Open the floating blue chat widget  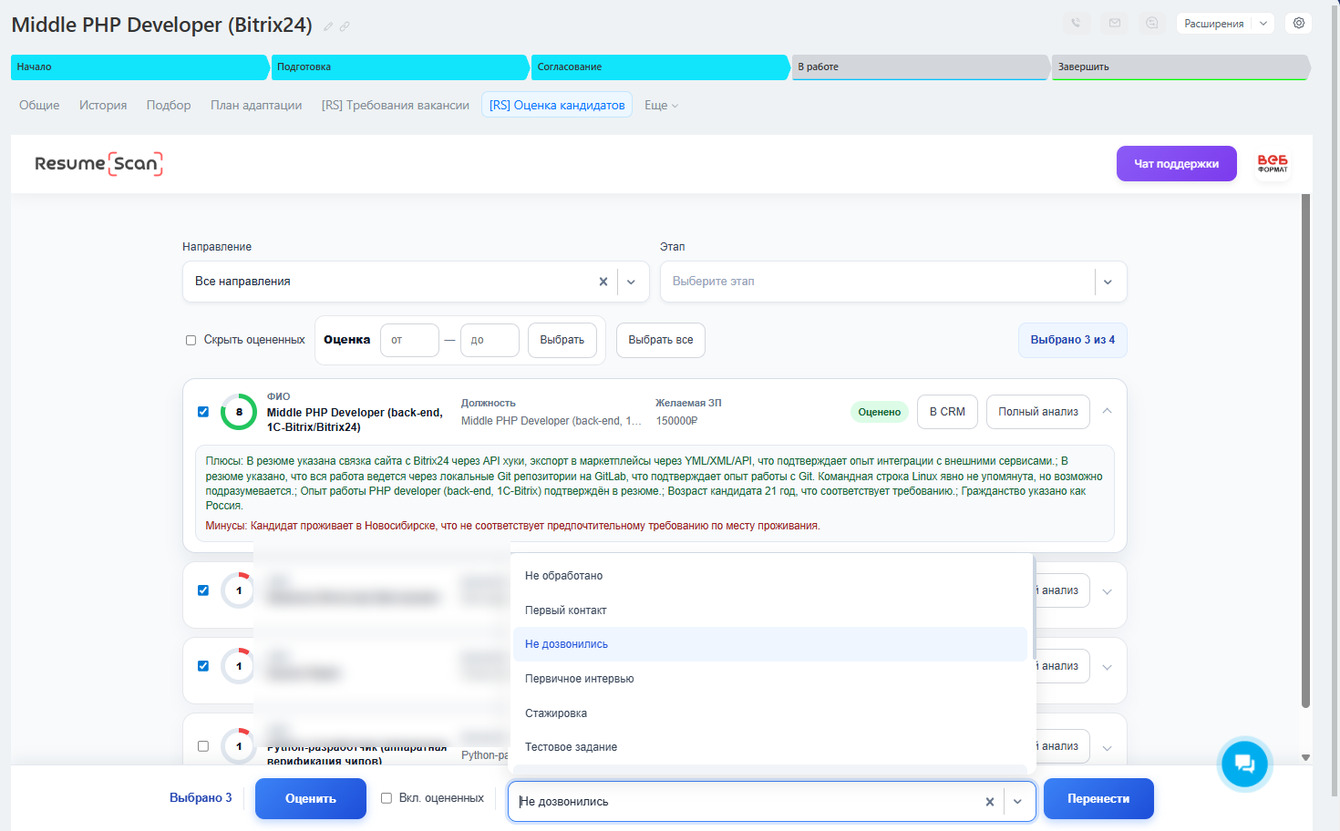pos(1244,765)
